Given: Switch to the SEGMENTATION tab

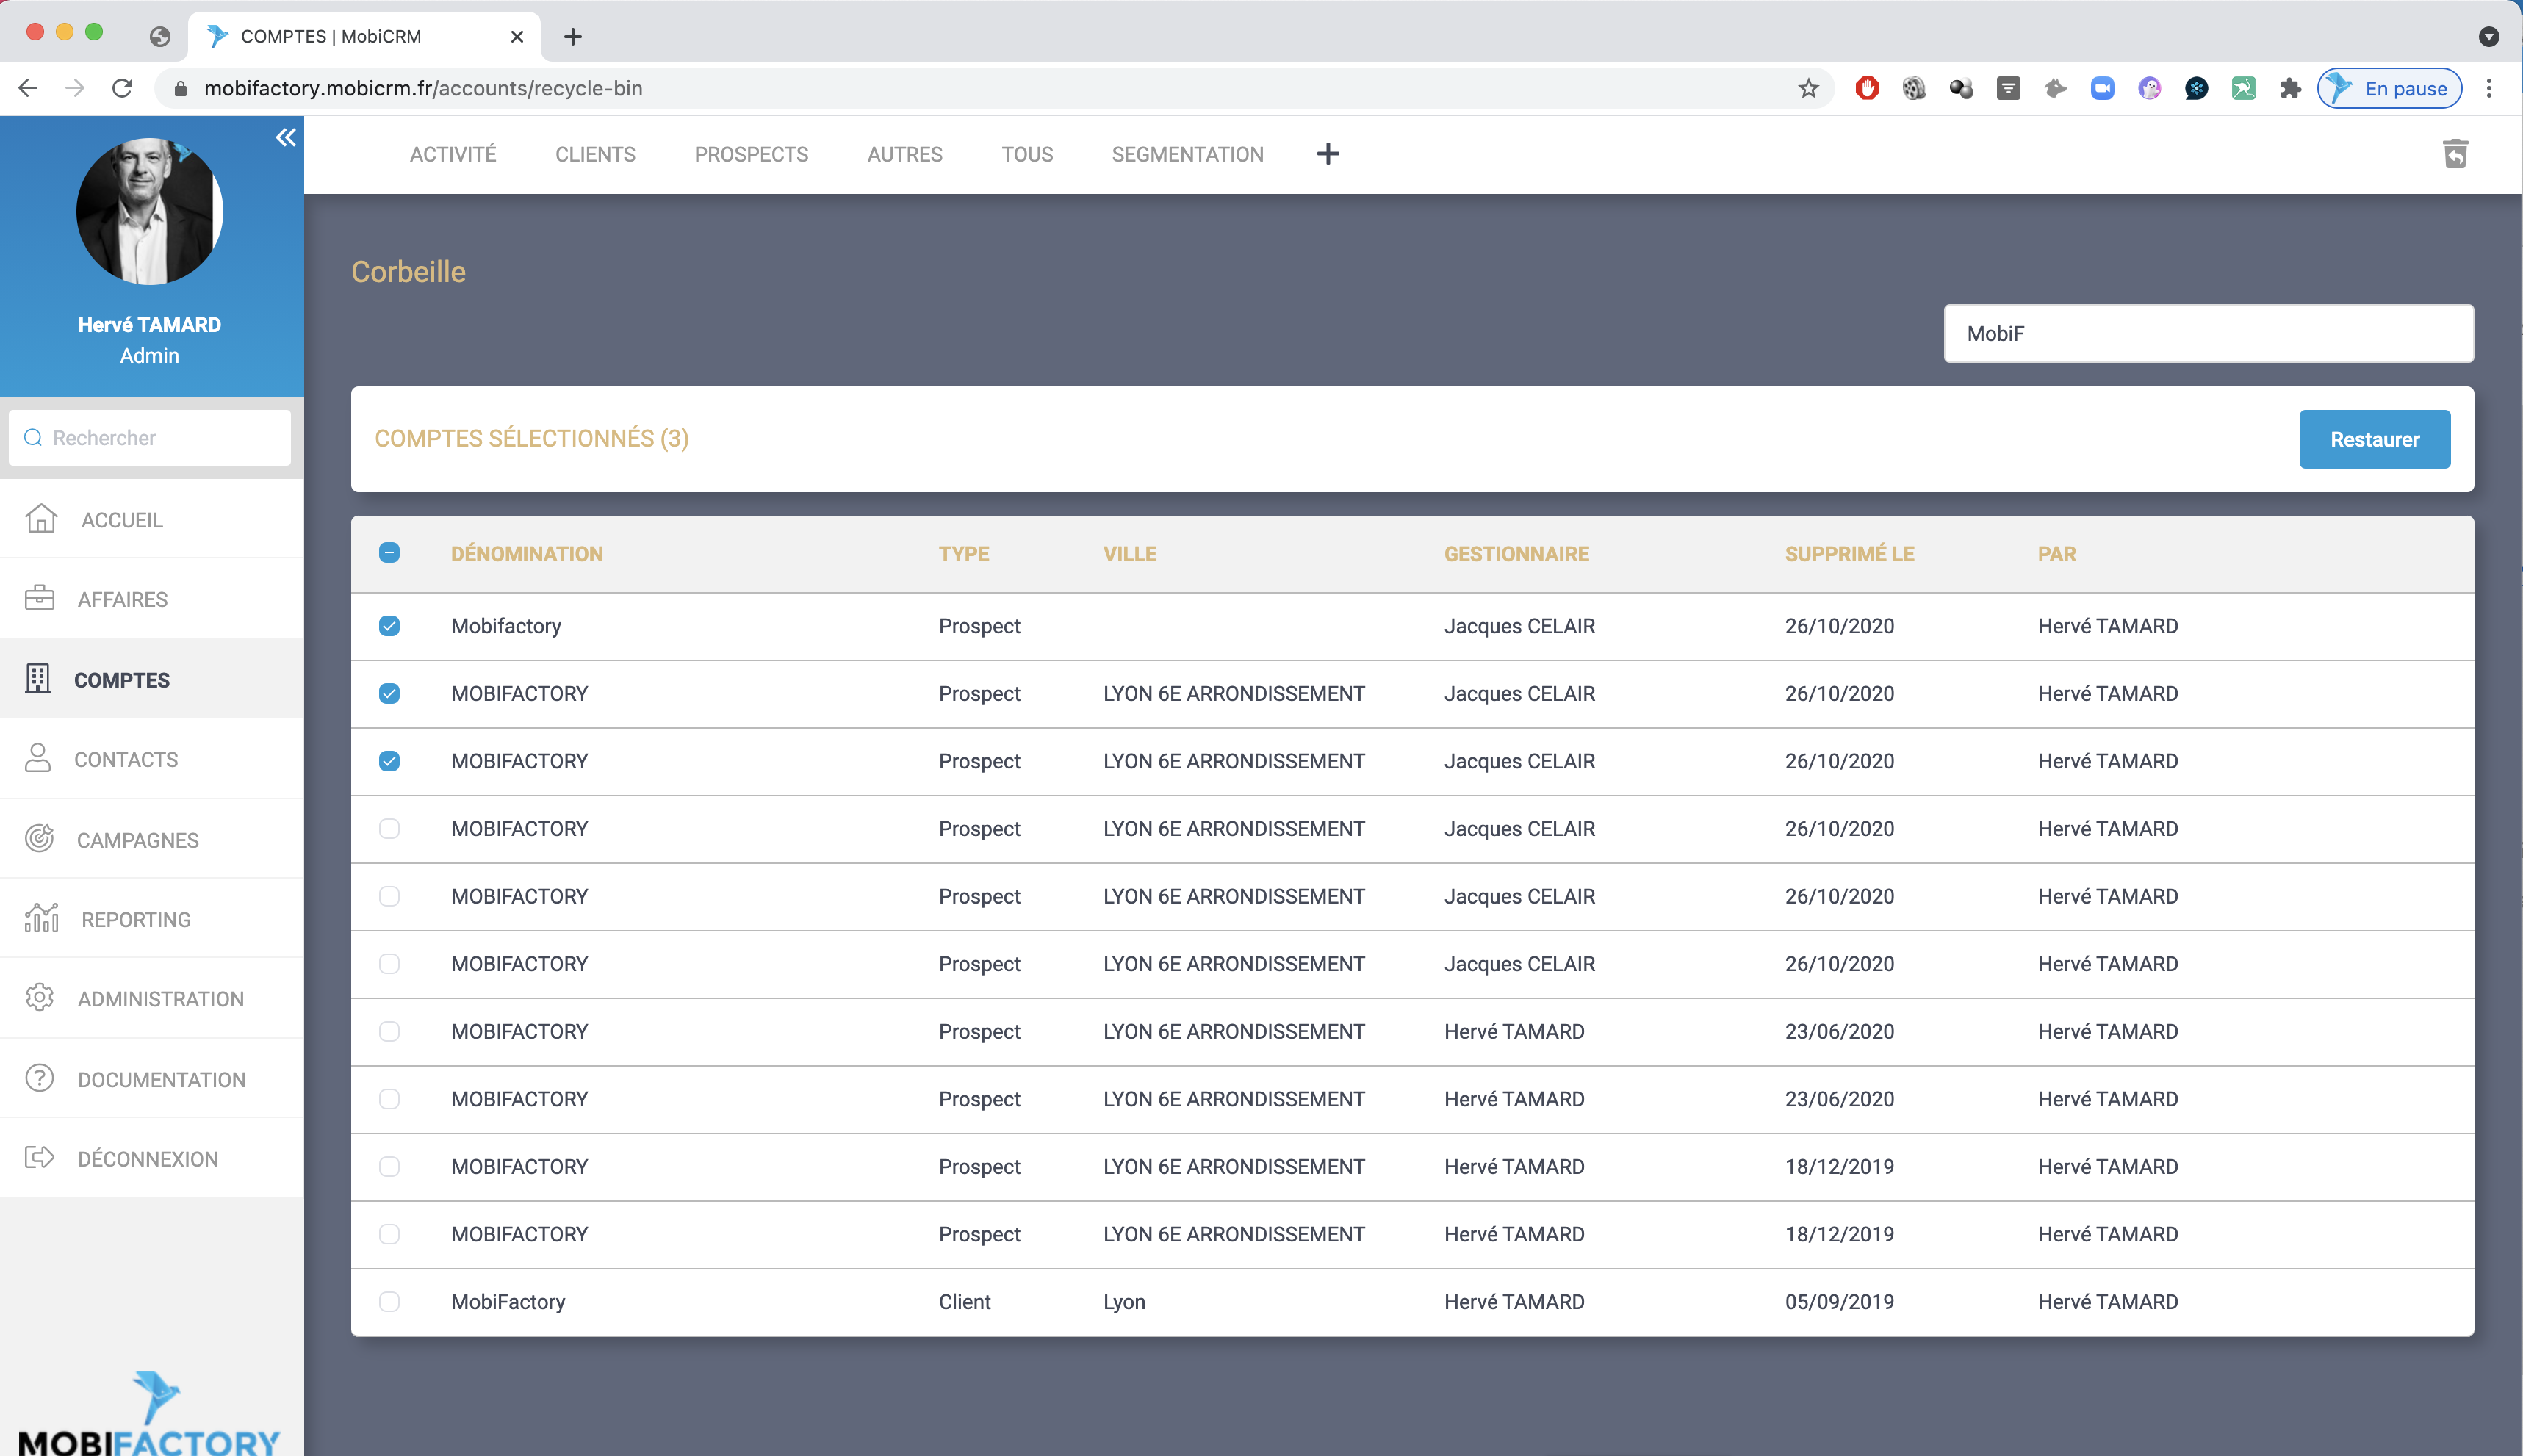Looking at the screenshot, I should 1187,155.
